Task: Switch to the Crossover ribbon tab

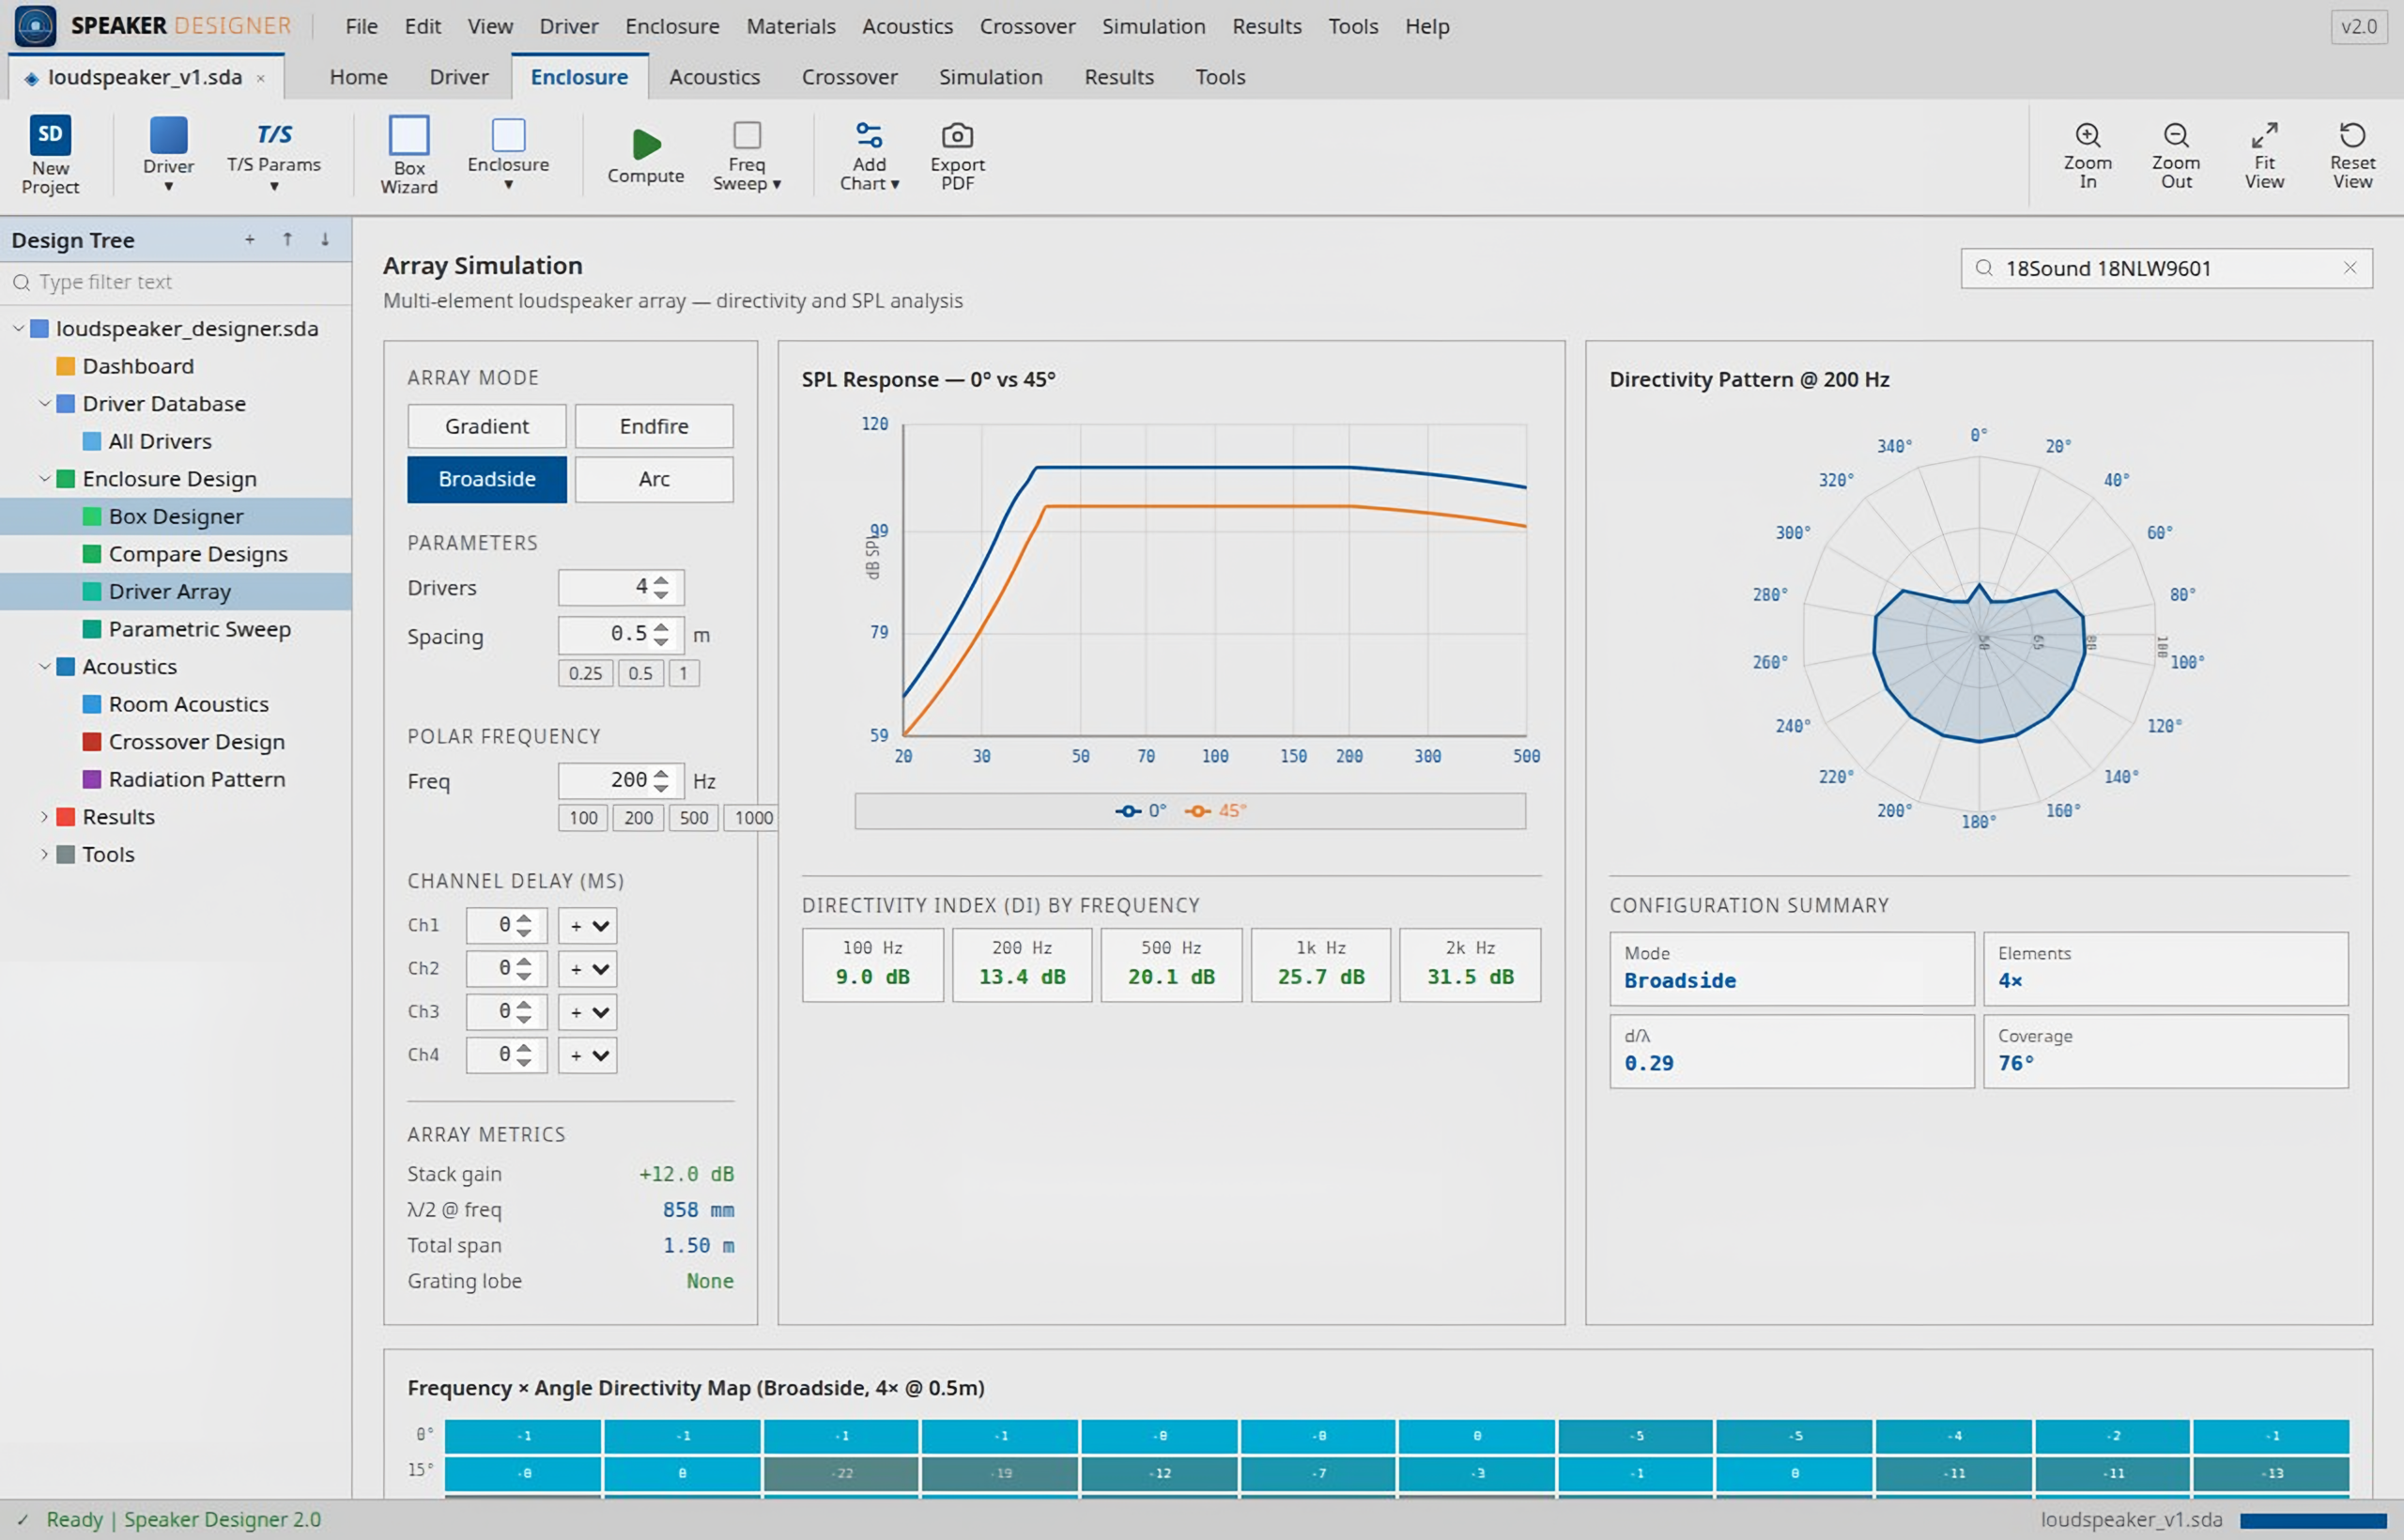Action: 849,77
